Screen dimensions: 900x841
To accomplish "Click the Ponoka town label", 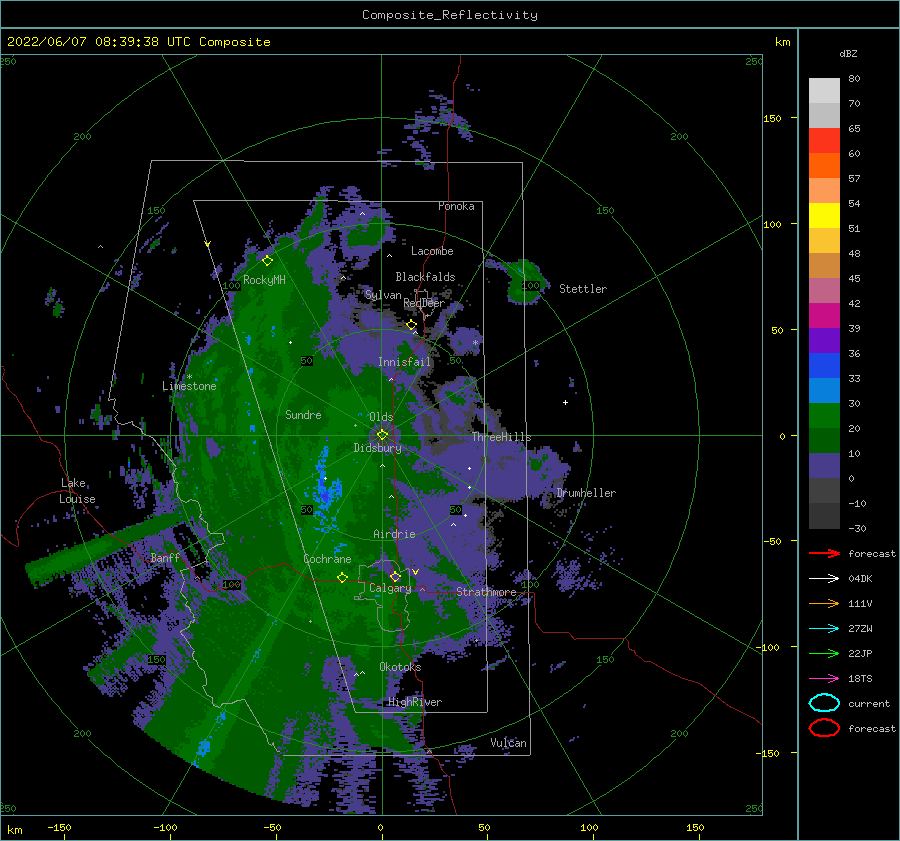I will tap(456, 206).
